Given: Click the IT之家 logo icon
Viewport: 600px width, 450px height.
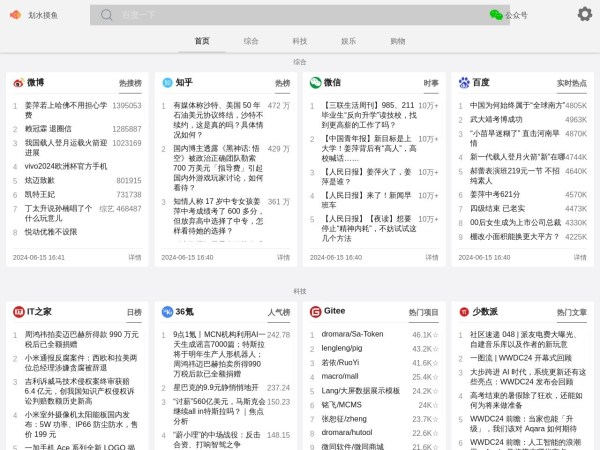Looking at the screenshot, I should point(18,312).
